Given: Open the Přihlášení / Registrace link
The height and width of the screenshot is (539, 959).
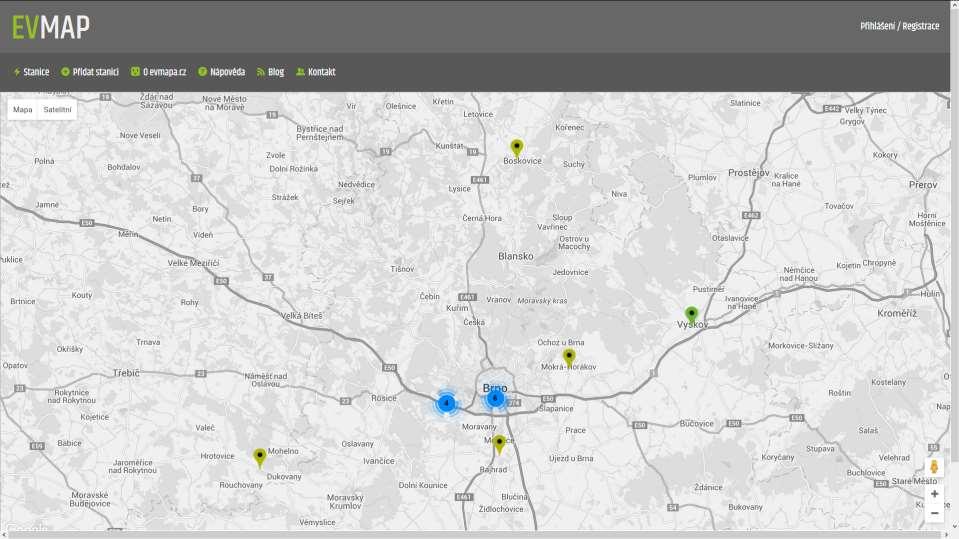Looking at the screenshot, I should pos(899,26).
